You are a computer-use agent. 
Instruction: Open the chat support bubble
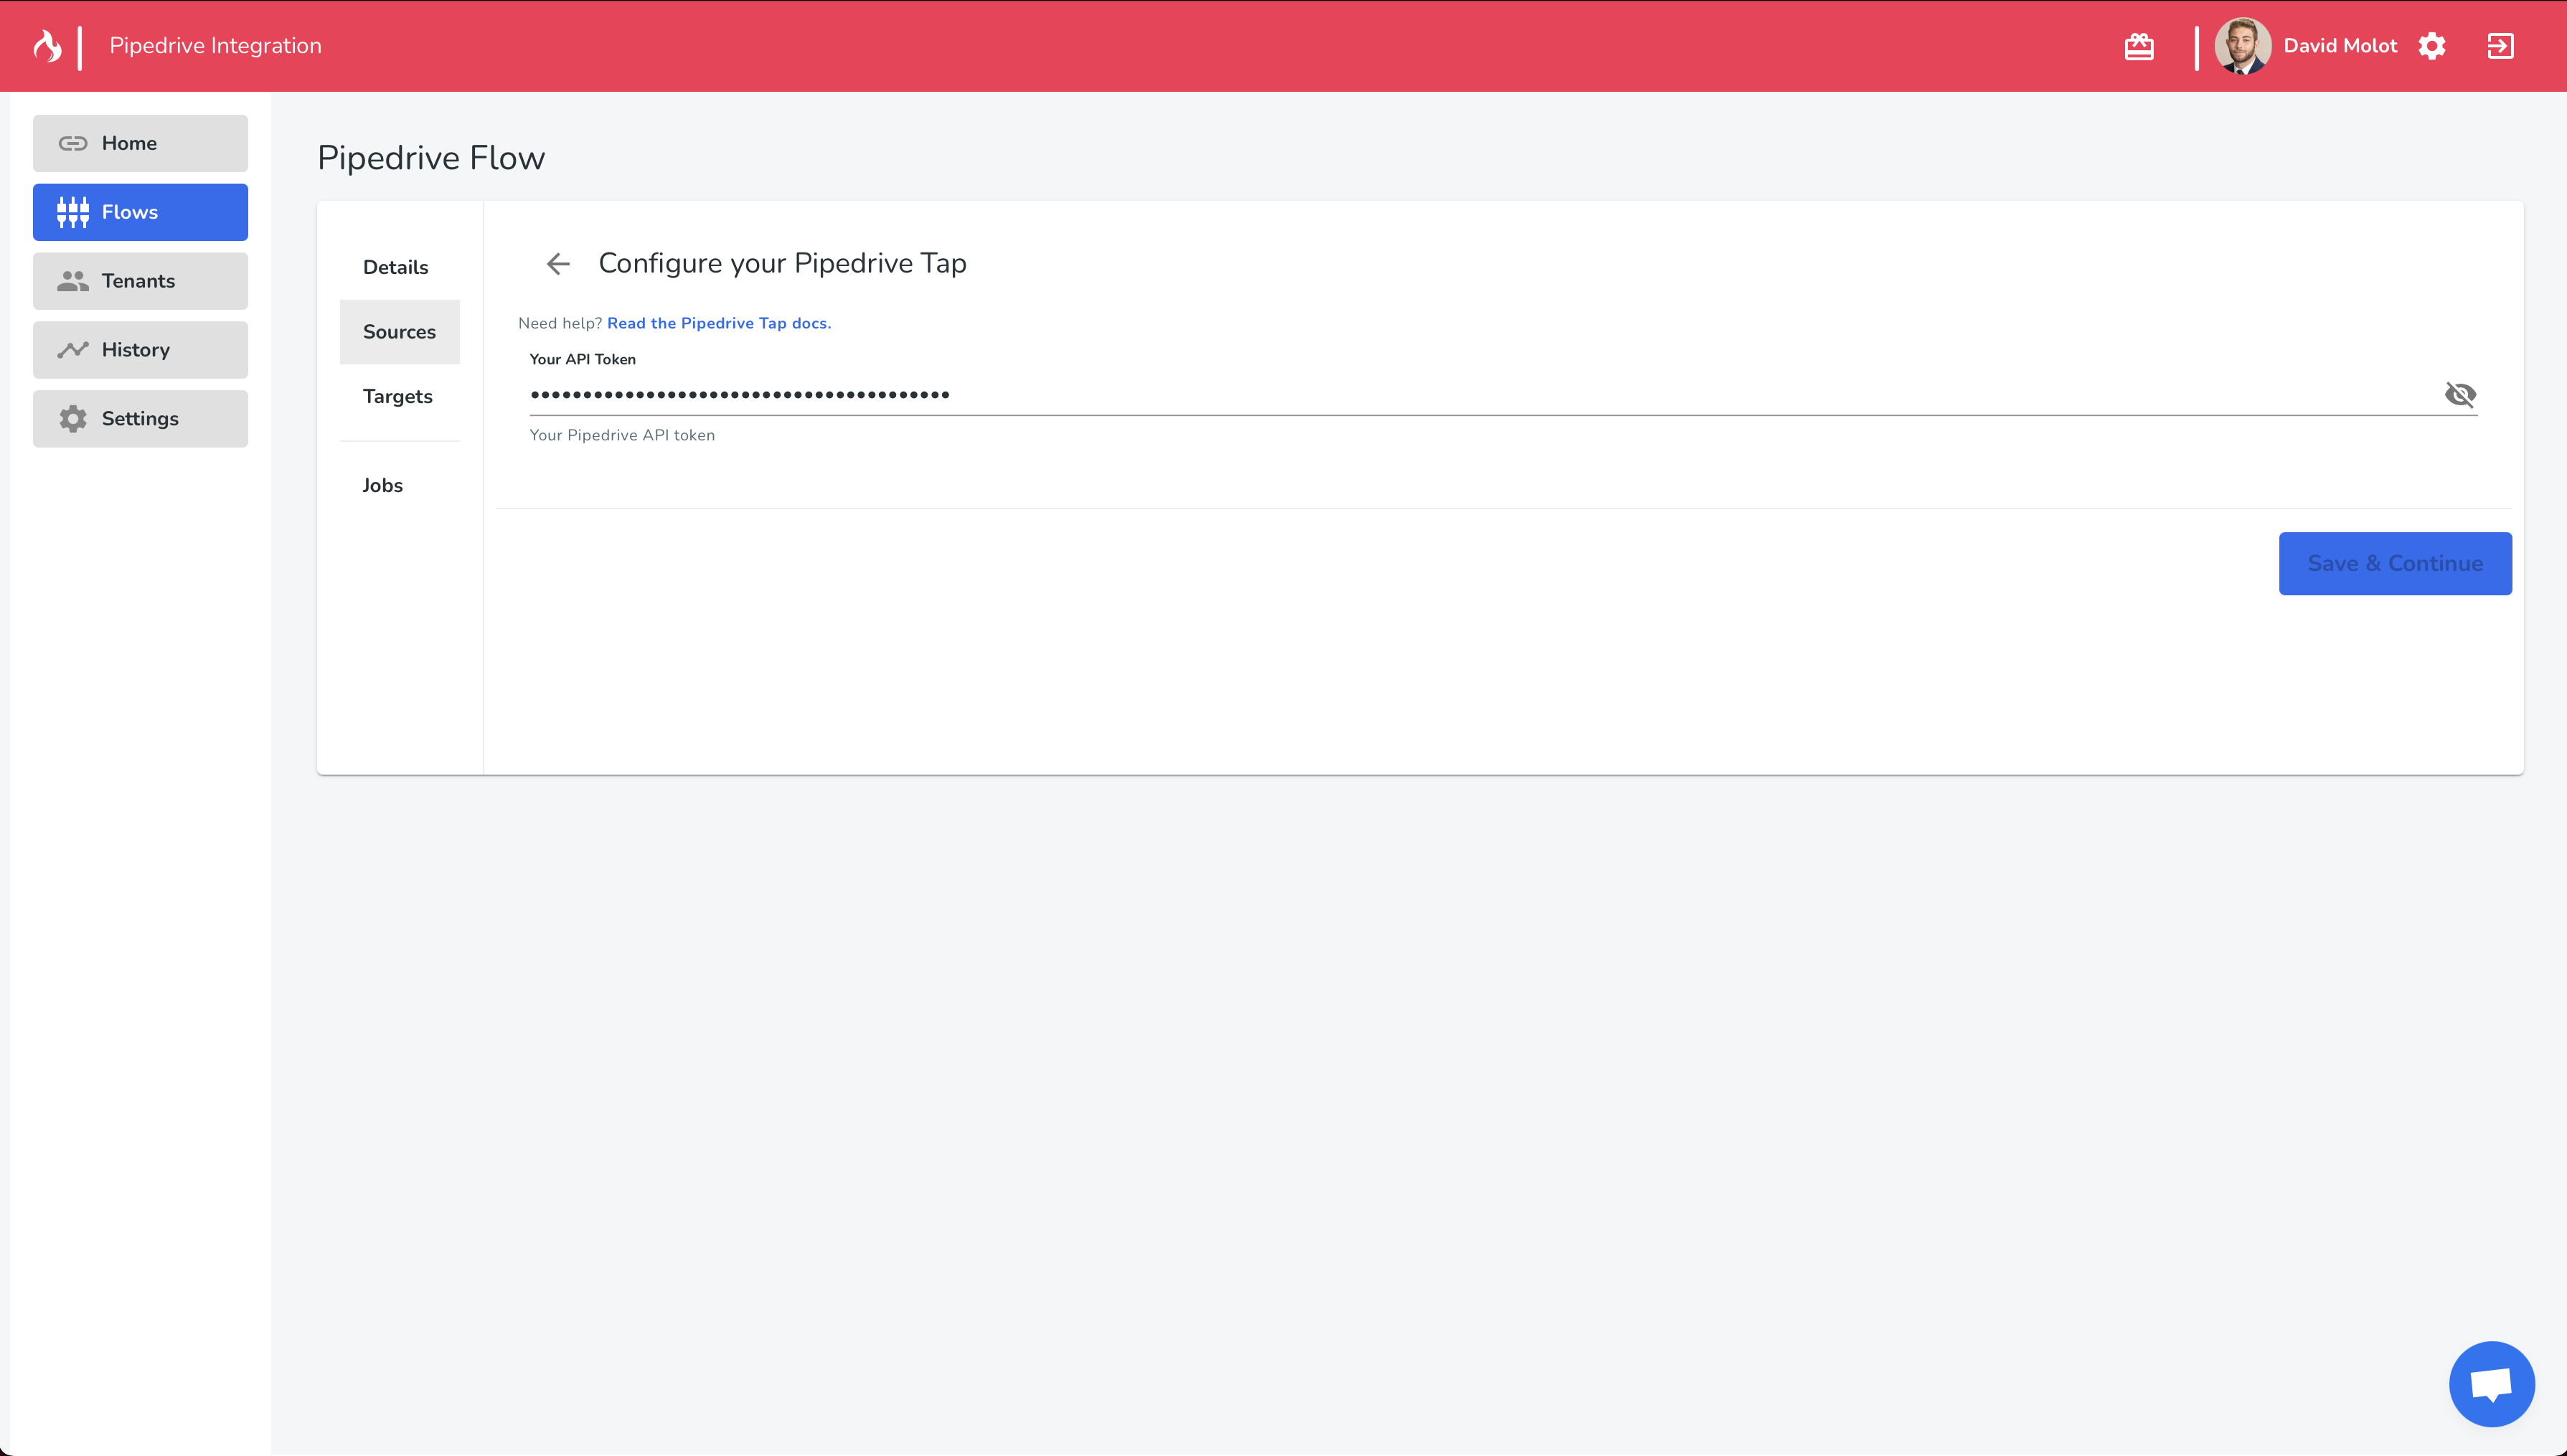click(2491, 1384)
